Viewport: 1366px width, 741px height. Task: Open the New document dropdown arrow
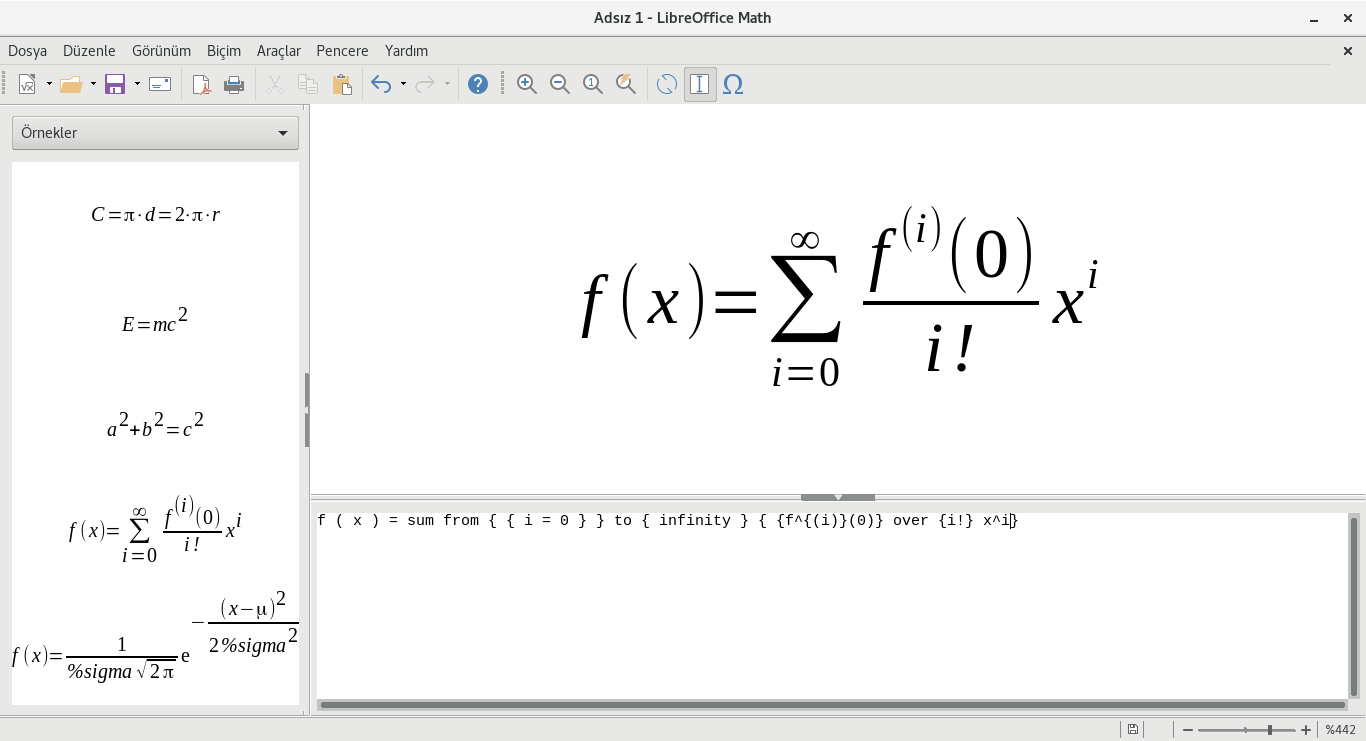[x=49, y=85]
